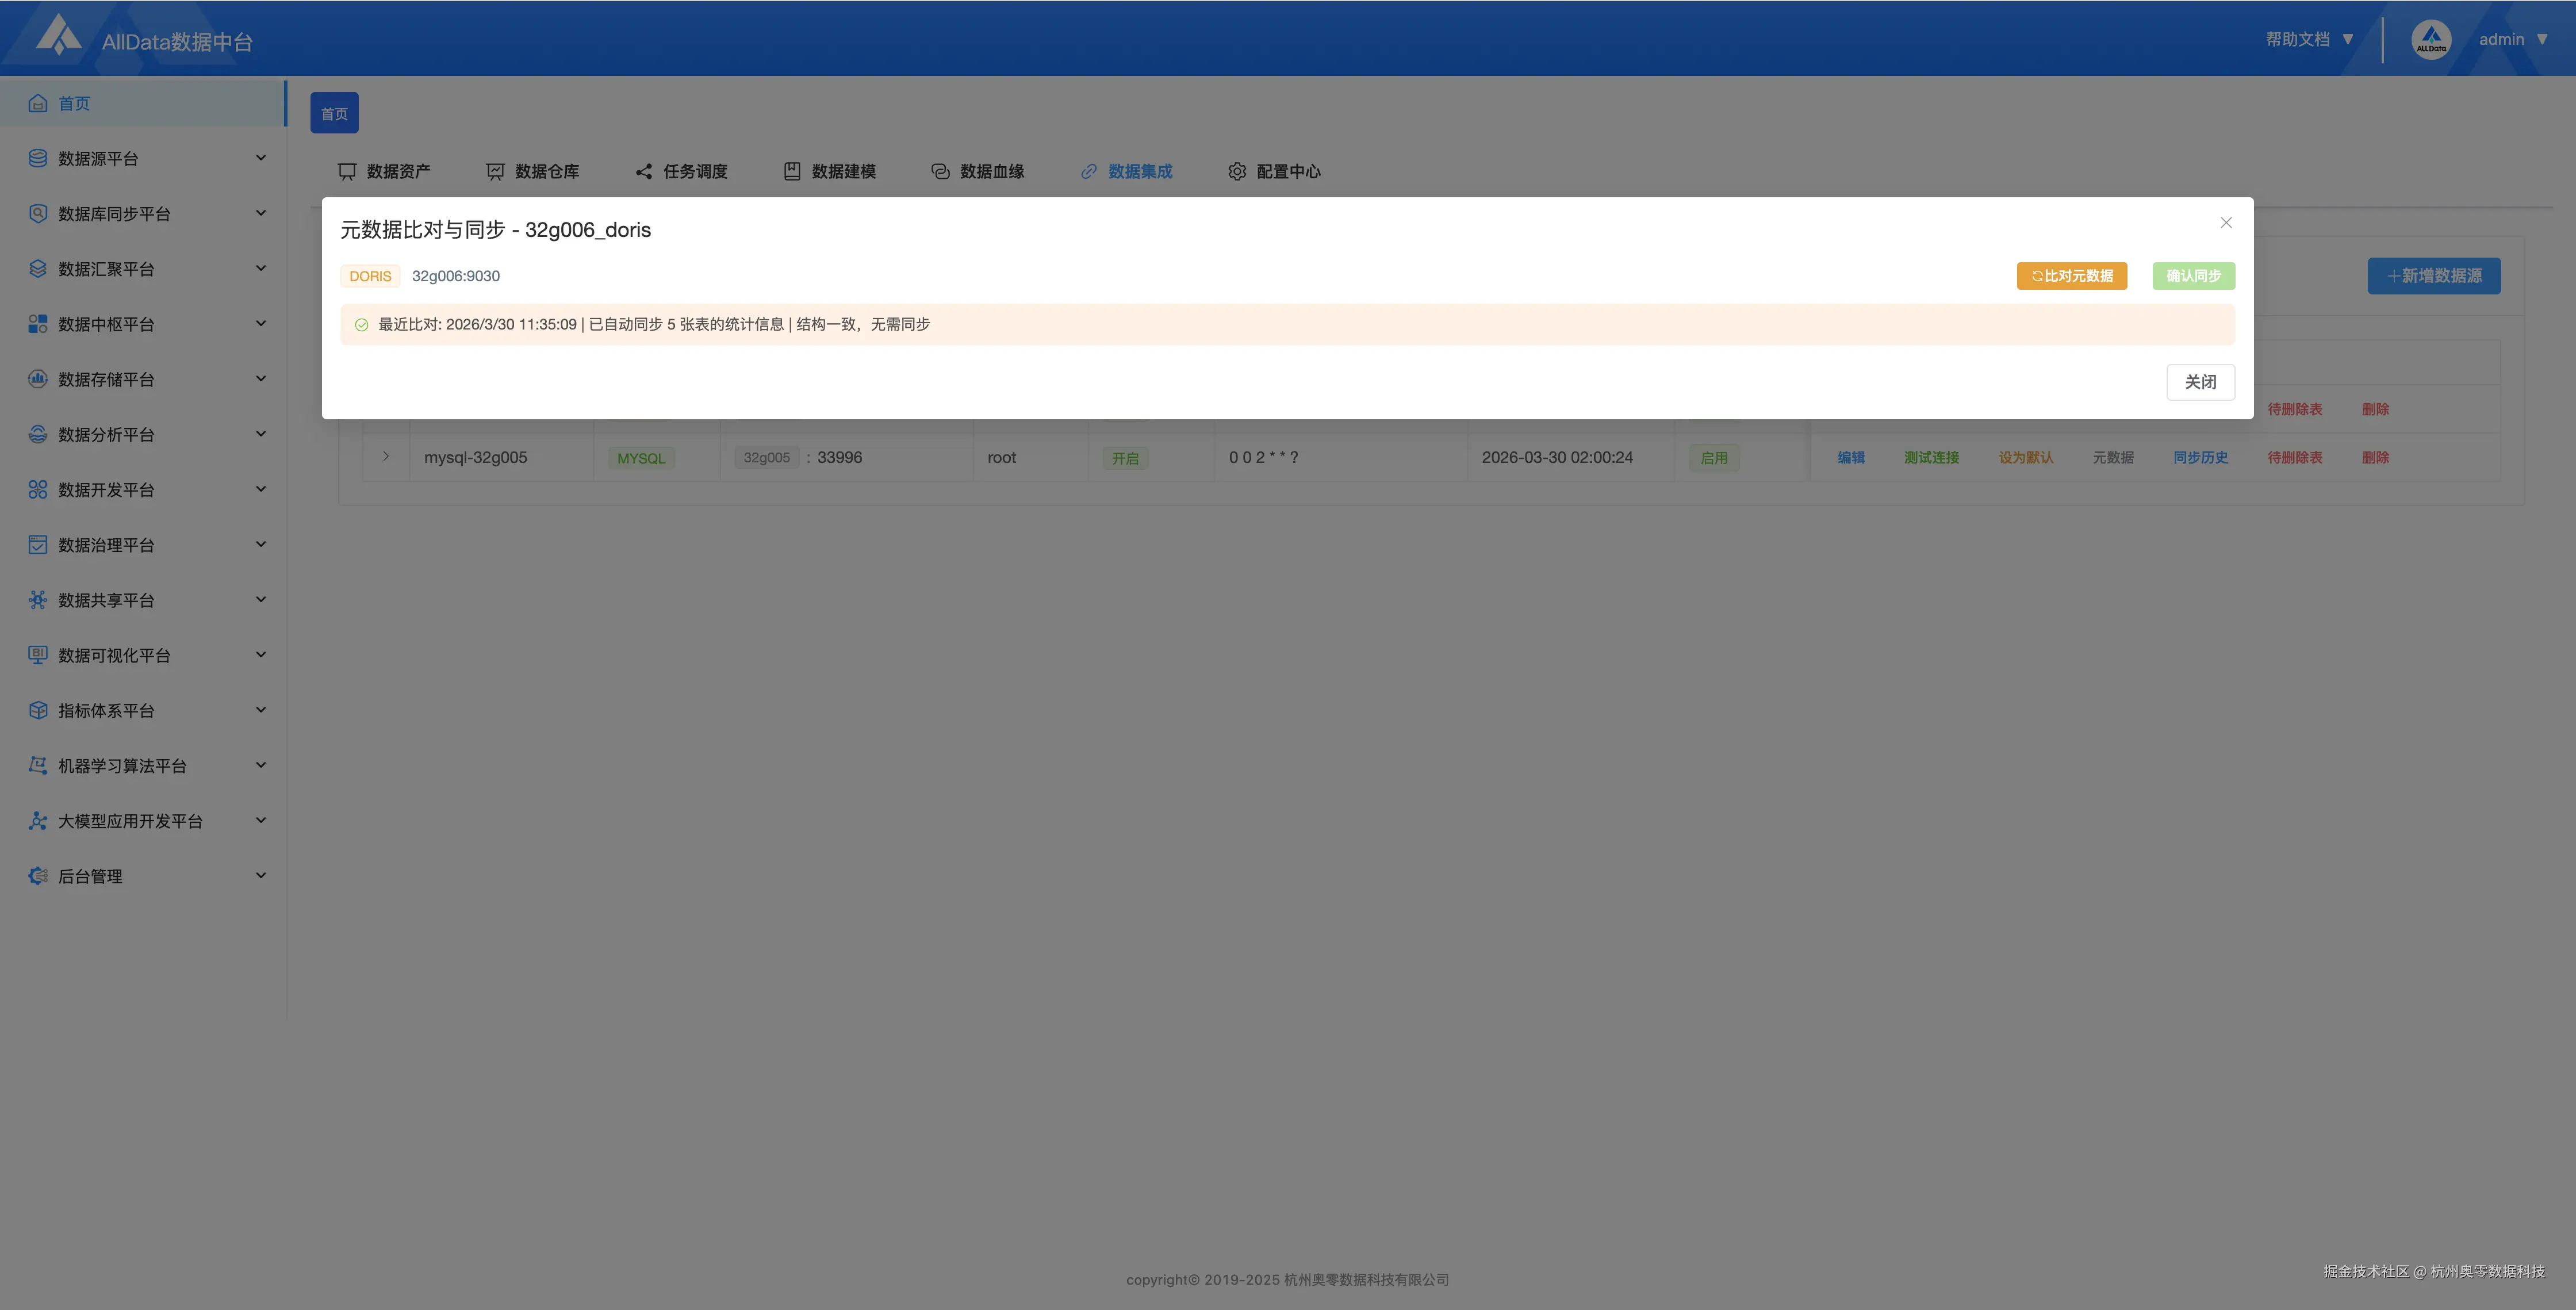Expand the mysql-32g005 table row
Viewport: 2576px width, 1310px height.
[386, 456]
